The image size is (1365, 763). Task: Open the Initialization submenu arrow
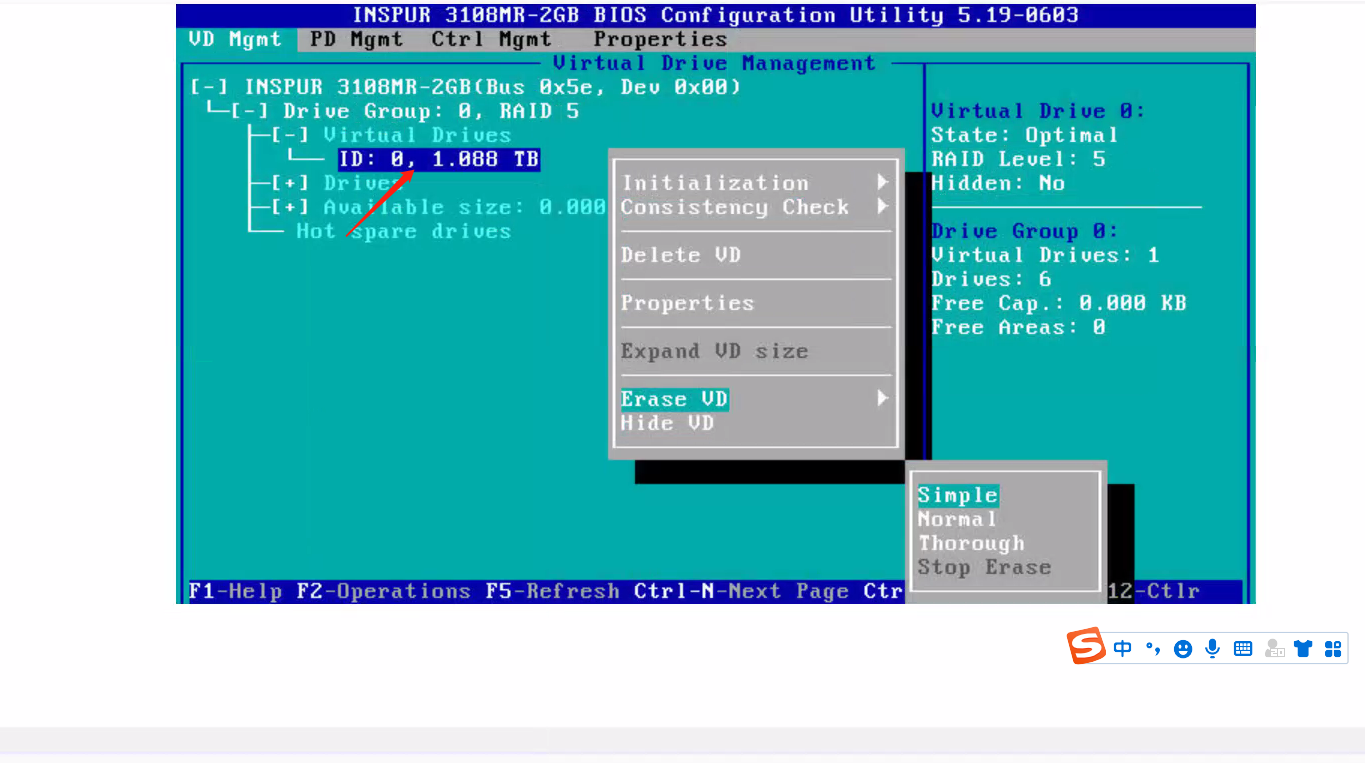883,183
